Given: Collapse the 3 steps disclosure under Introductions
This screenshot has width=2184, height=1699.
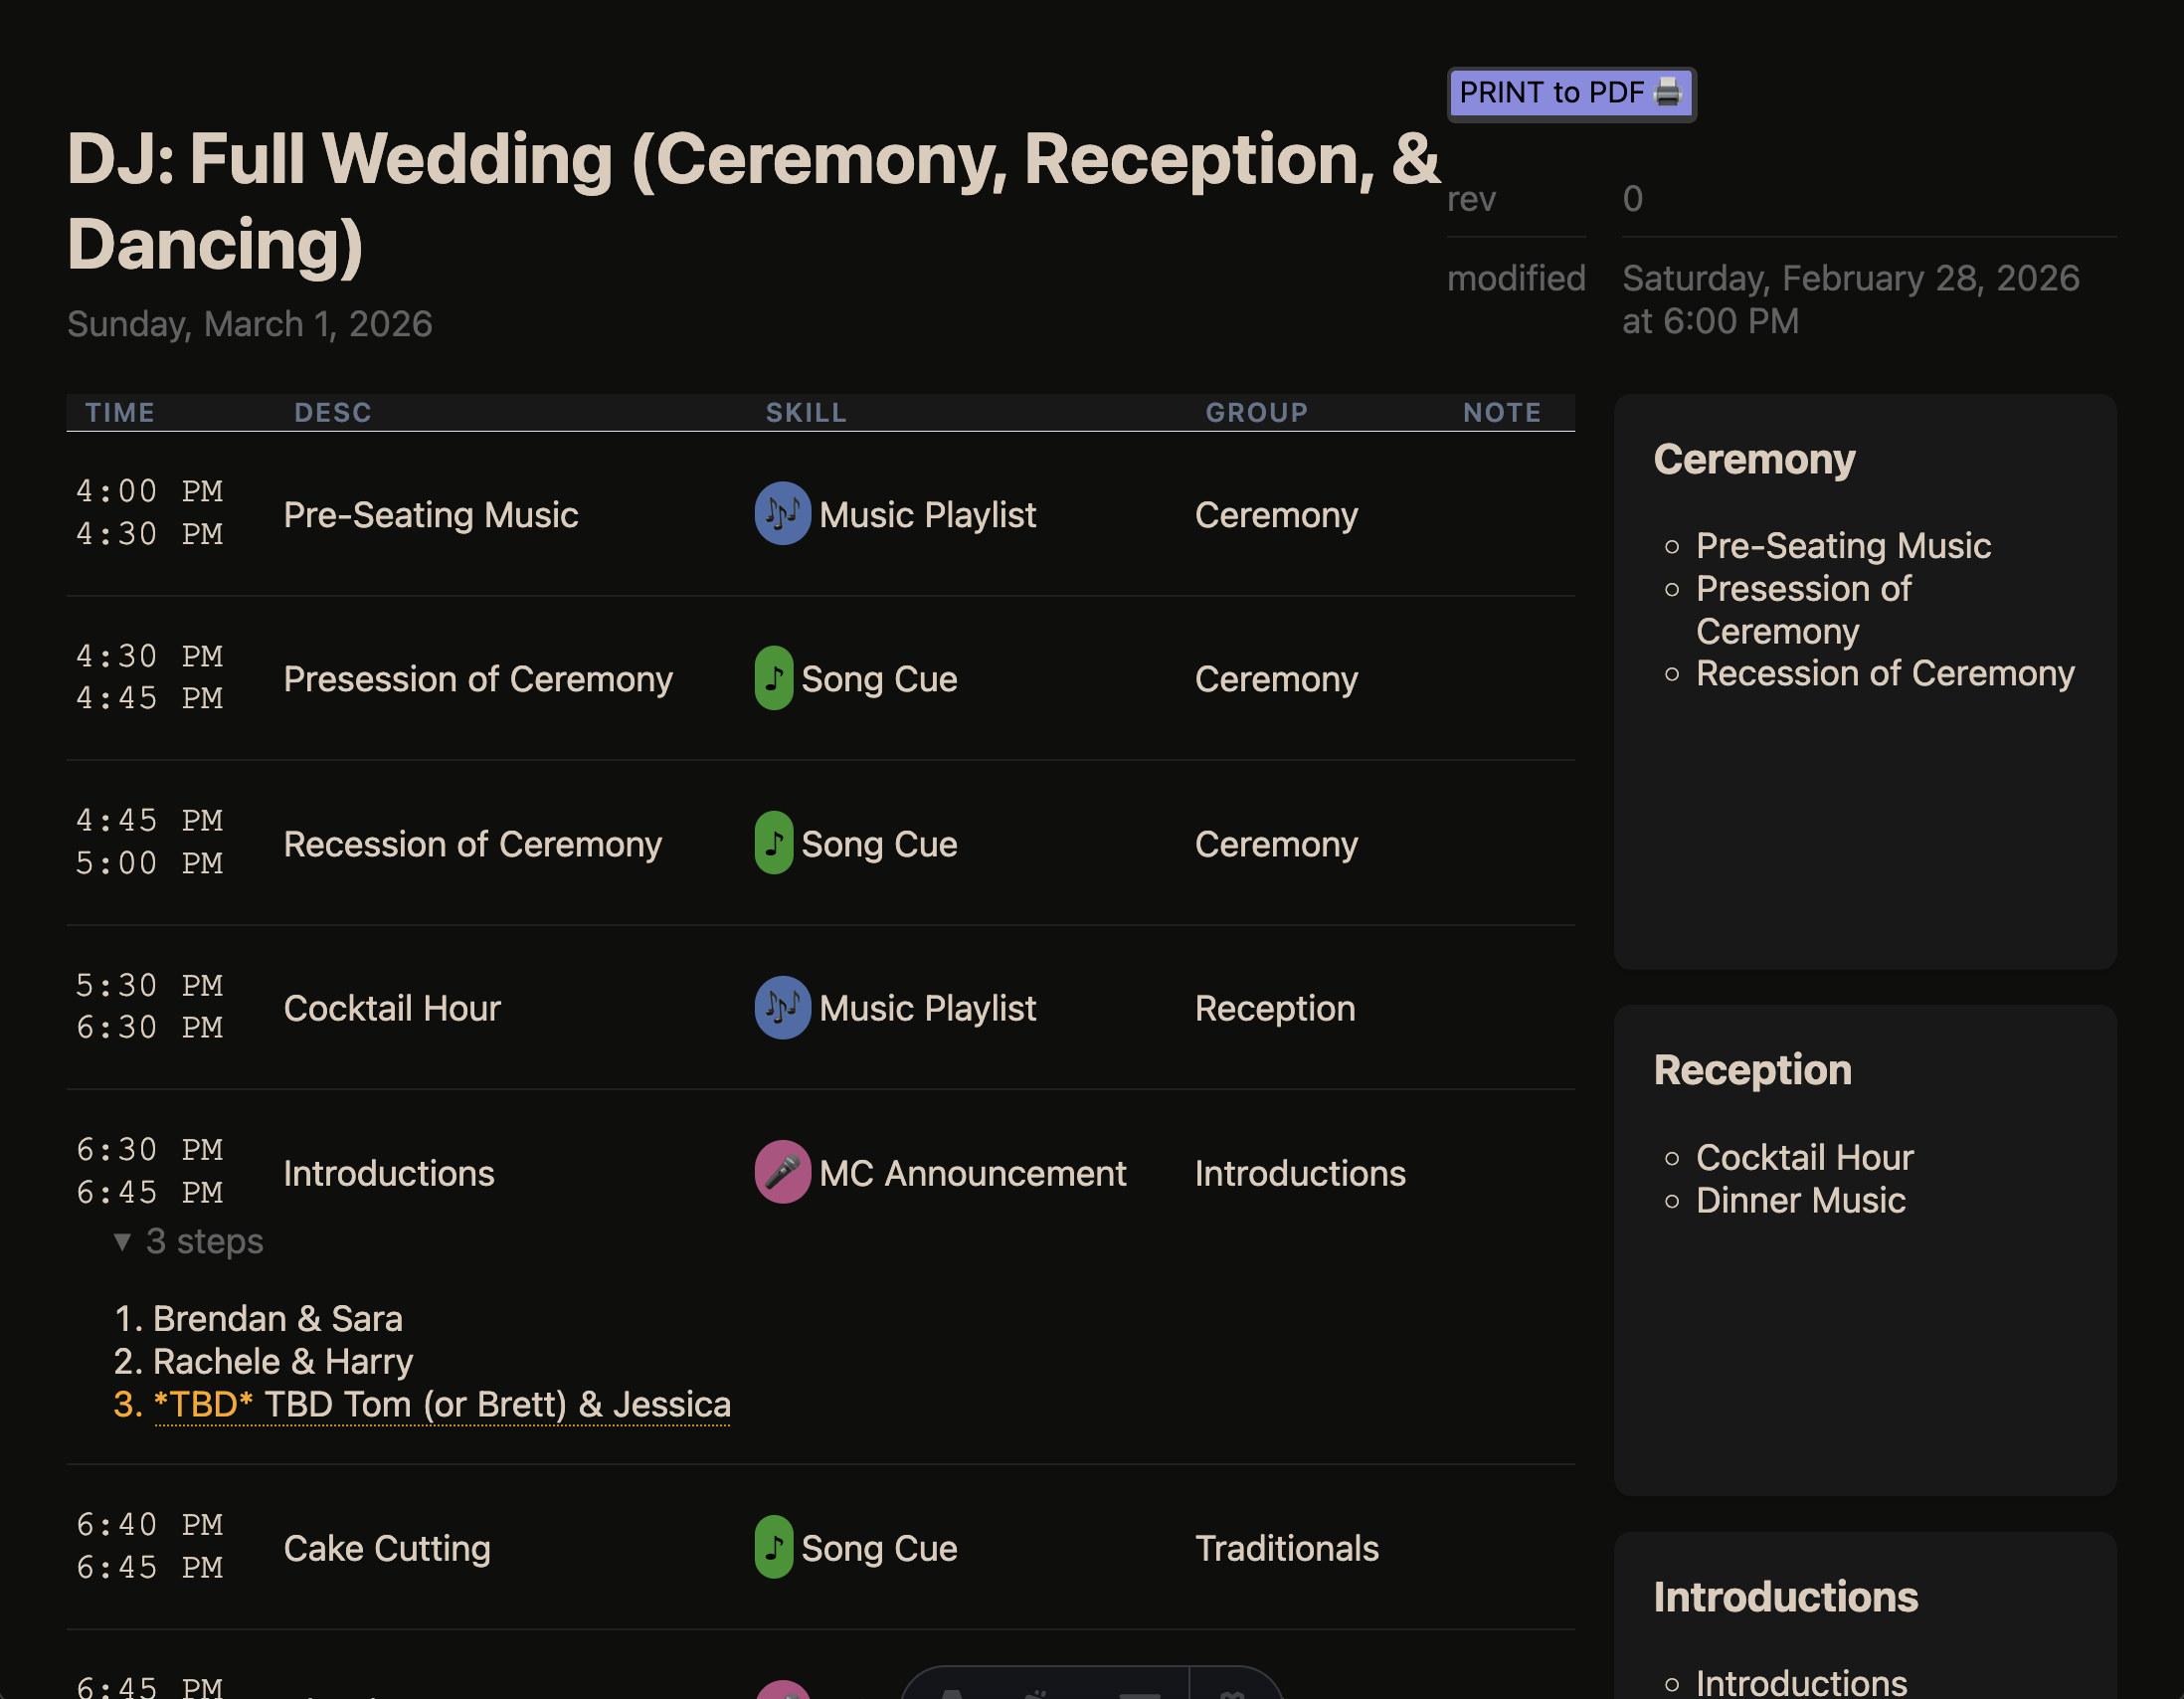Looking at the screenshot, I should click(x=188, y=1241).
